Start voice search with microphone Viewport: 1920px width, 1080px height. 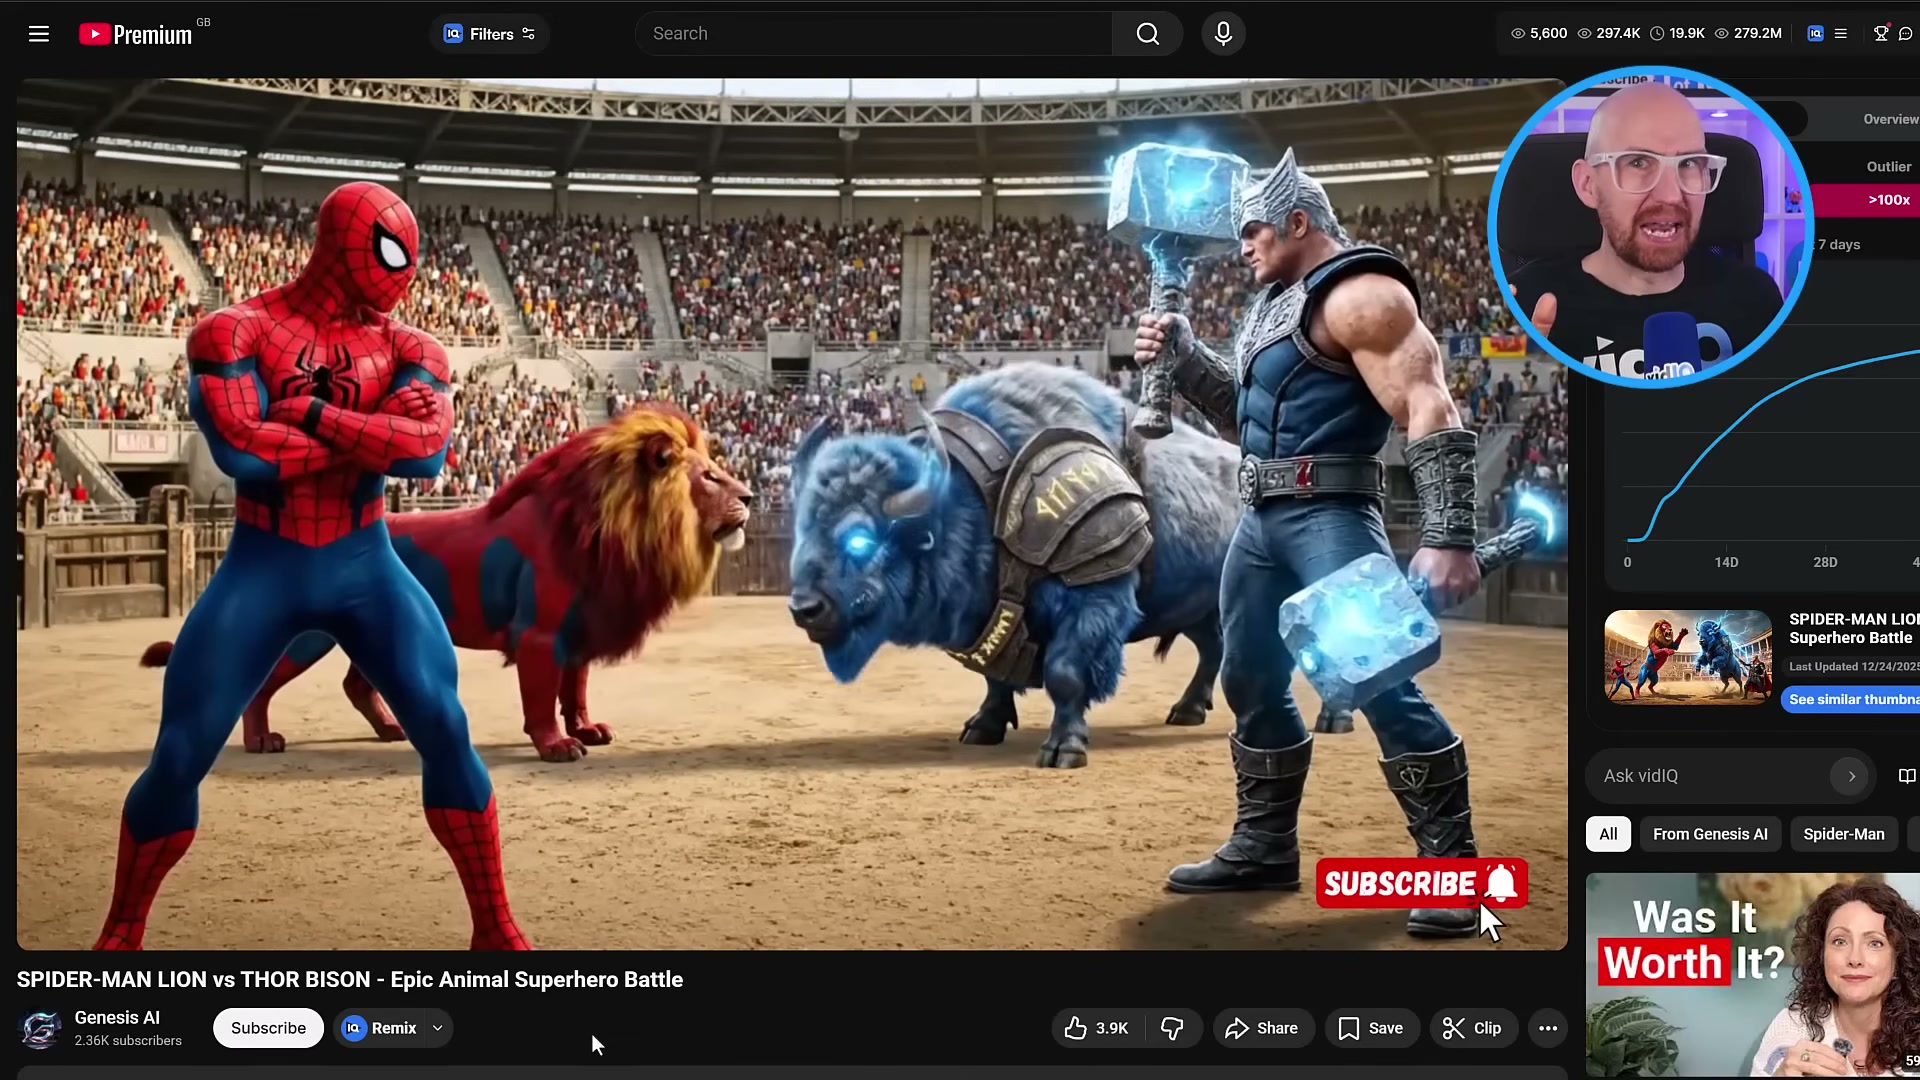pos(1223,34)
